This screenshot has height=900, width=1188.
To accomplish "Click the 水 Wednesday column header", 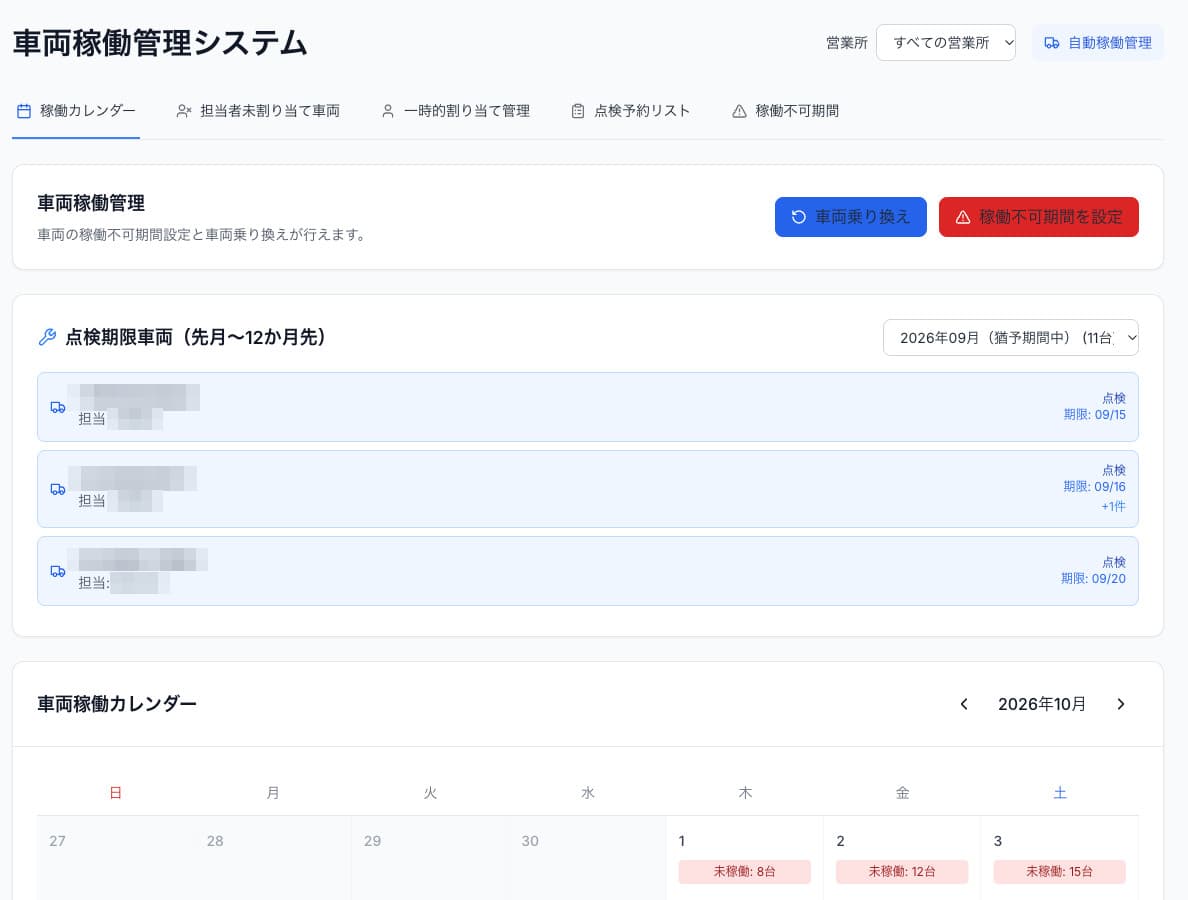I will coord(588,793).
